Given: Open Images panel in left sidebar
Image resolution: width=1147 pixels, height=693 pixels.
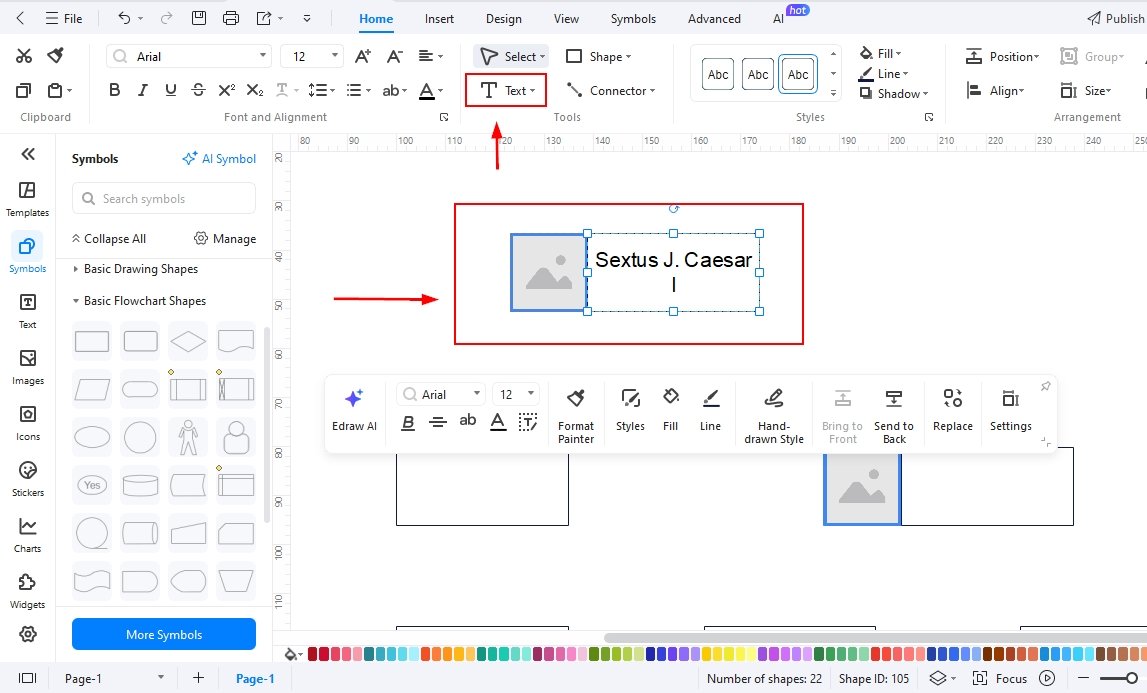Looking at the screenshot, I should [x=27, y=367].
